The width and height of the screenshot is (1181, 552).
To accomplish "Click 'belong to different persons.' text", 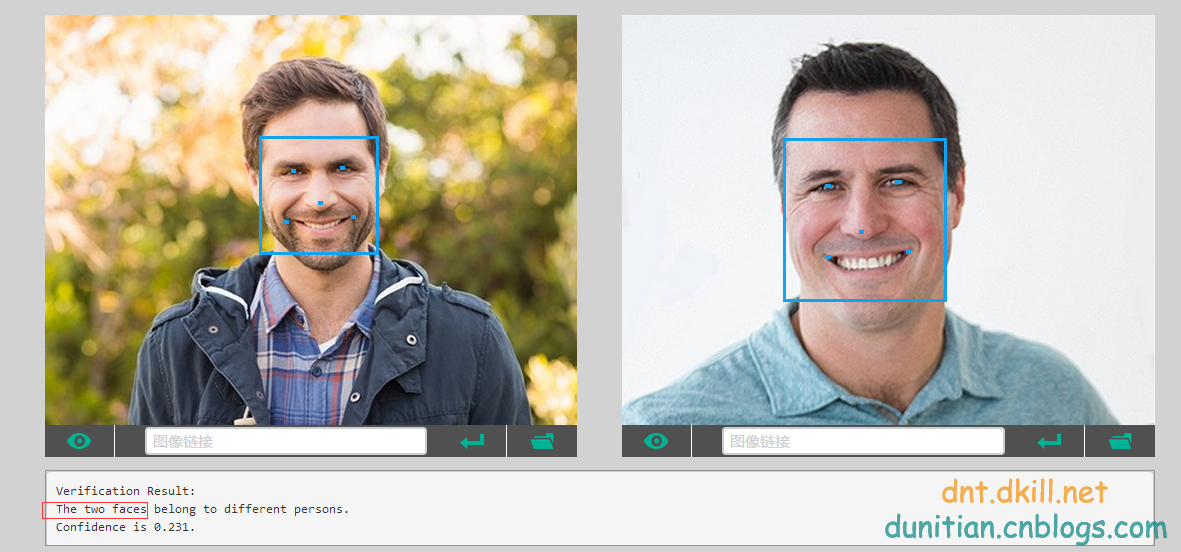I will [x=252, y=509].
